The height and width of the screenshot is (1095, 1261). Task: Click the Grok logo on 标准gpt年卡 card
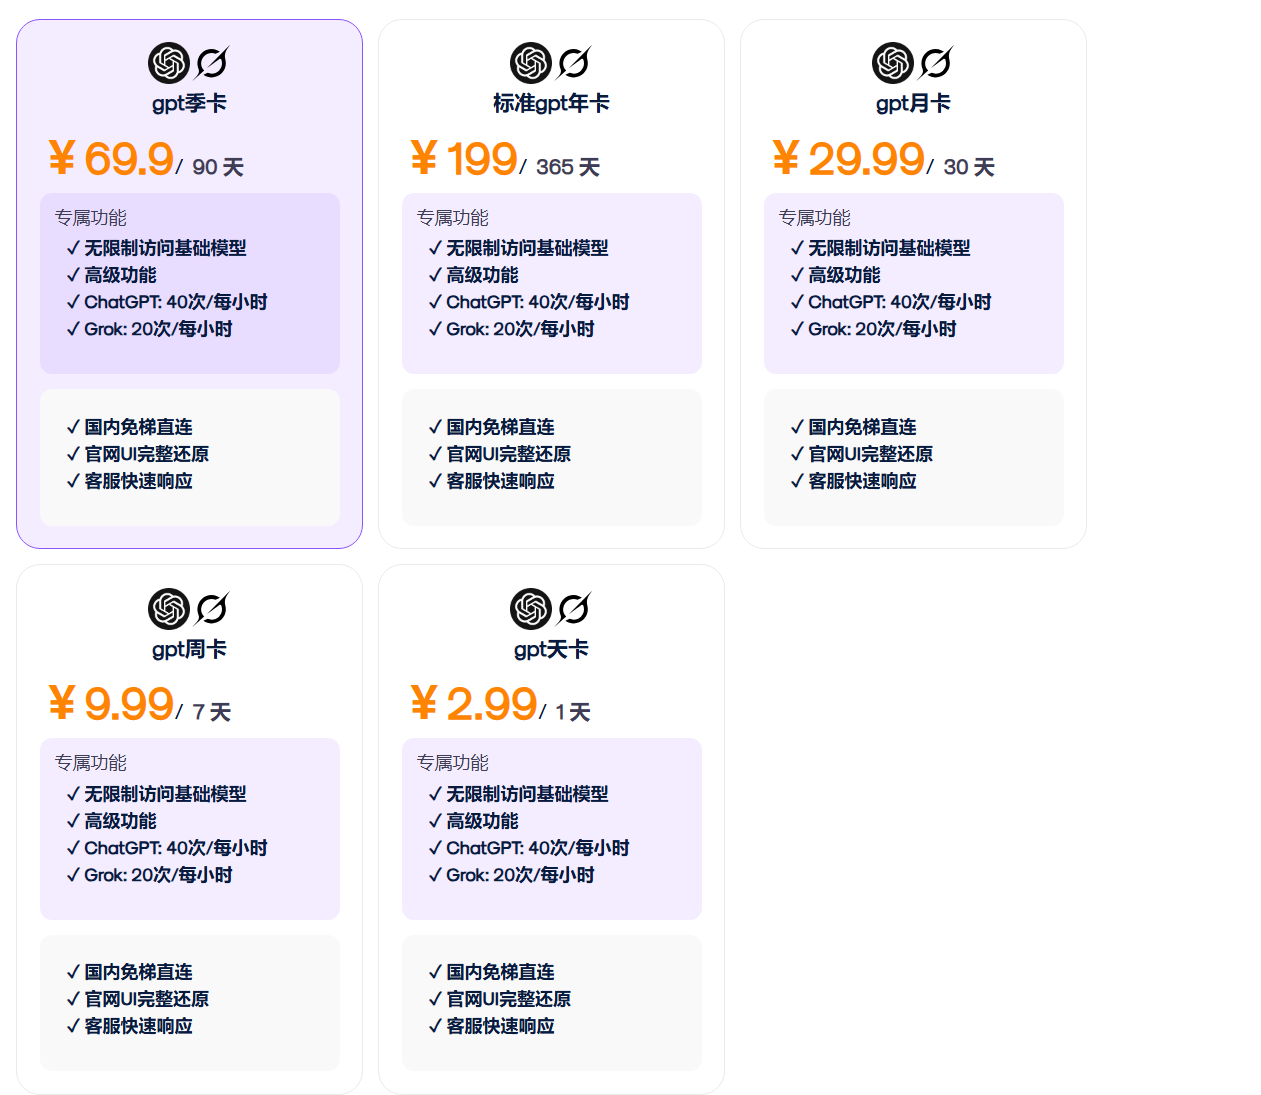(574, 63)
